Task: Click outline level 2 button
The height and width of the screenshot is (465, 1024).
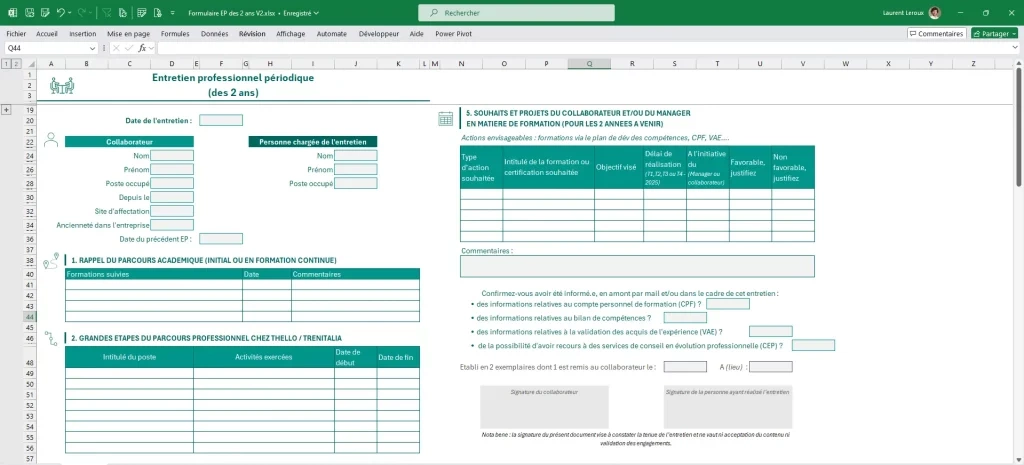Action: [x=16, y=63]
